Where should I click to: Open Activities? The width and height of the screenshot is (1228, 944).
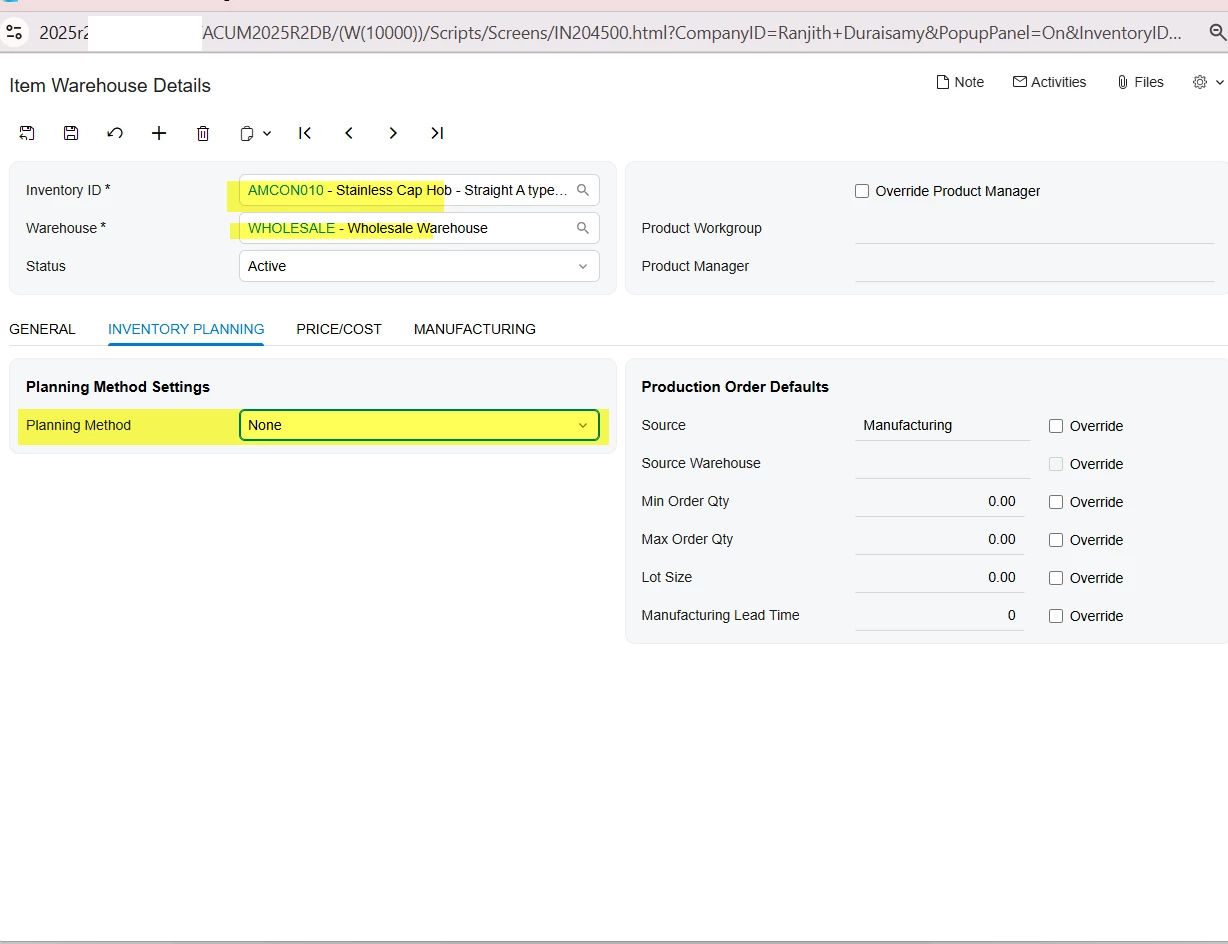(x=1049, y=82)
